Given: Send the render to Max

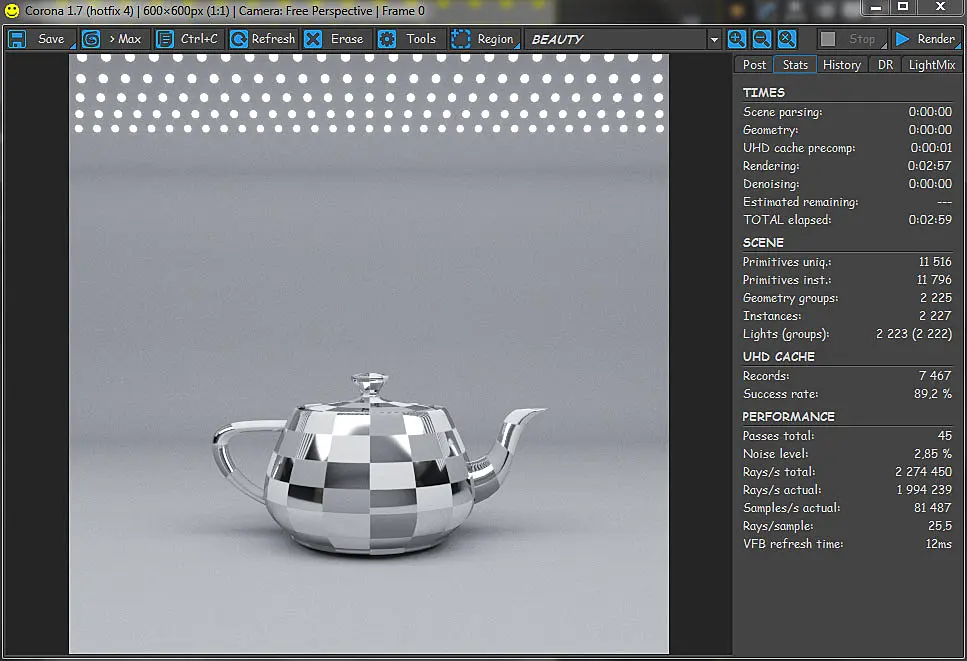Looking at the screenshot, I should click(x=115, y=39).
